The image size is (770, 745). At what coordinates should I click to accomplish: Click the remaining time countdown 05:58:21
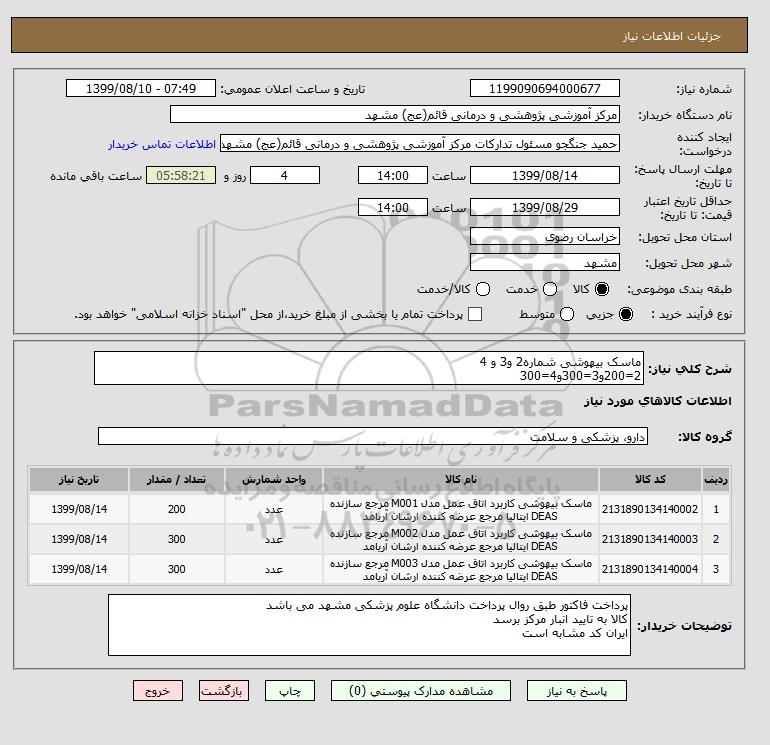point(181,175)
